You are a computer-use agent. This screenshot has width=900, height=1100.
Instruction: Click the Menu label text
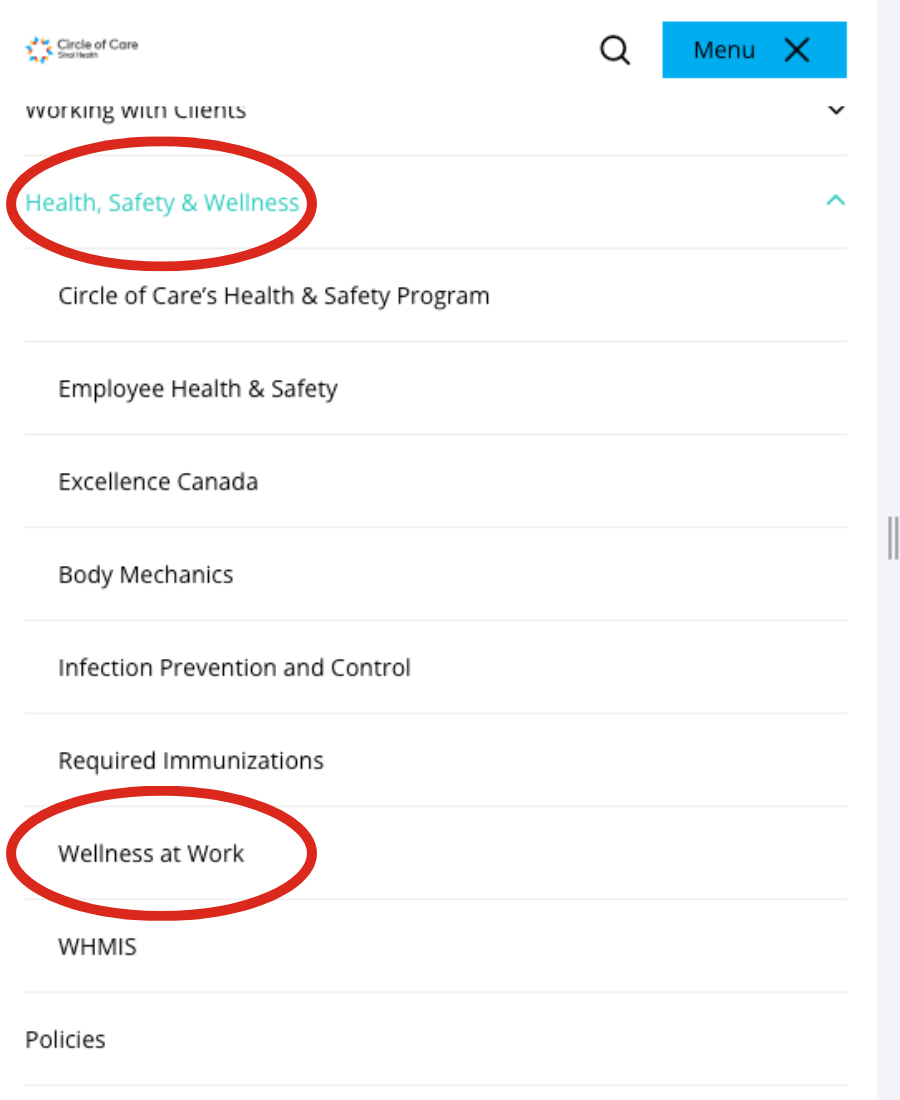point(724,51)
